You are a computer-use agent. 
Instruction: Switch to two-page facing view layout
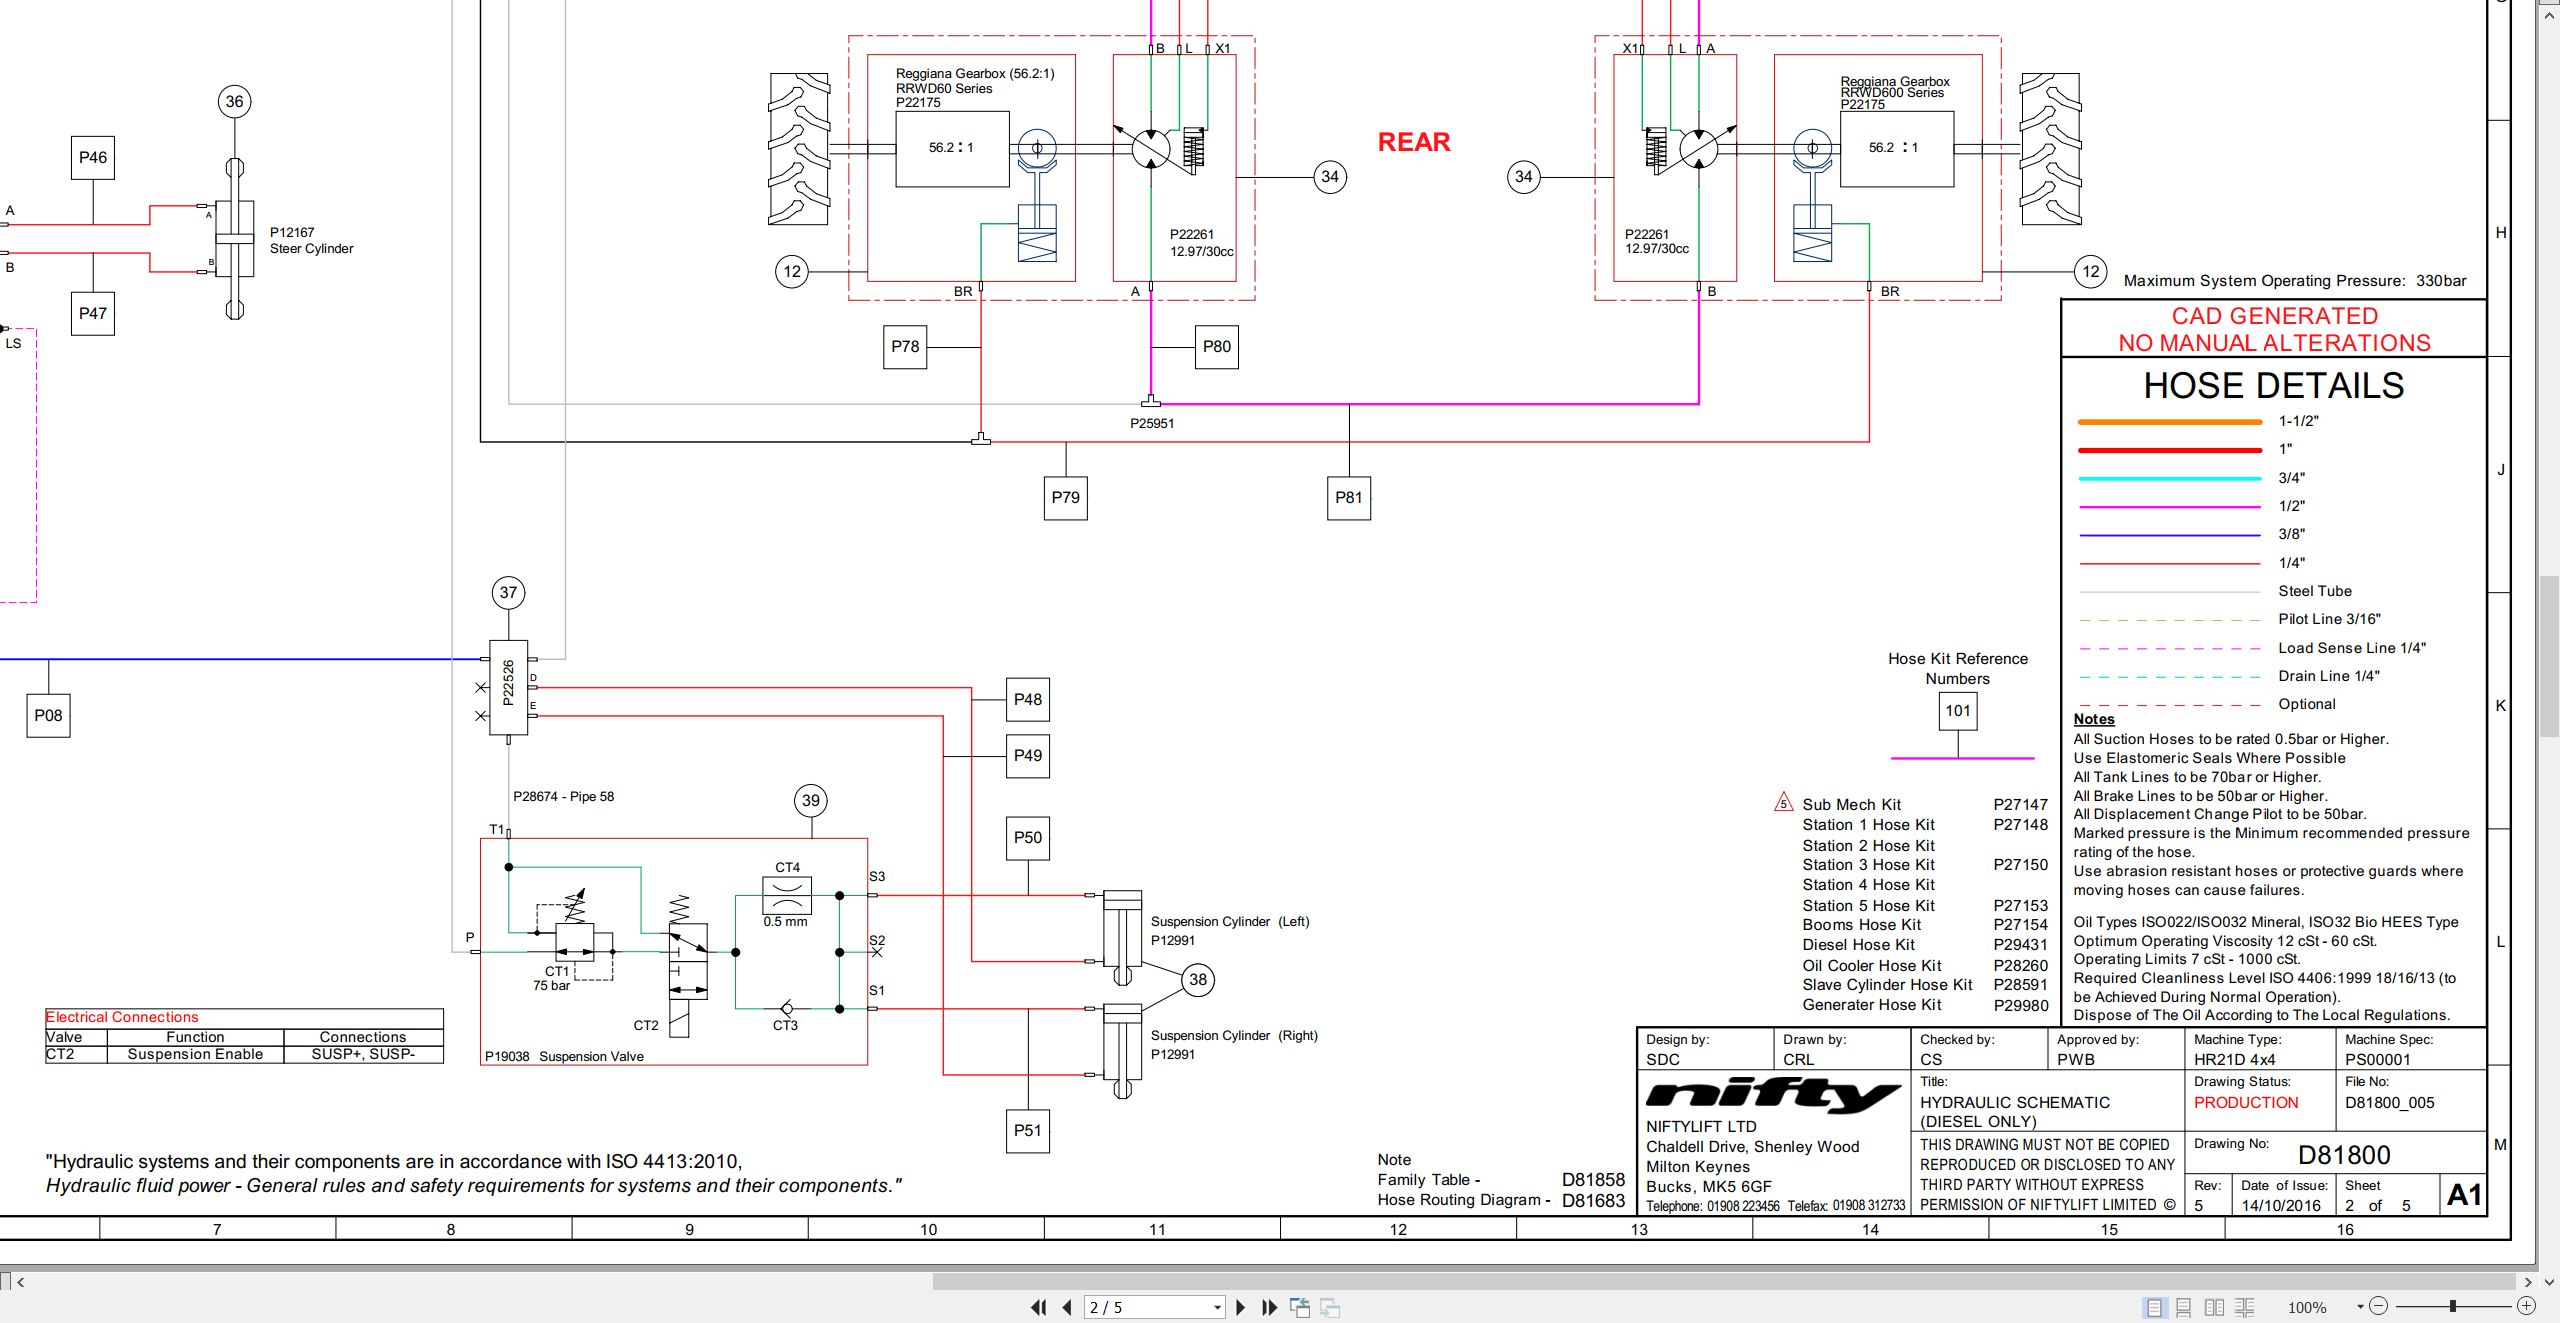2215,1307
